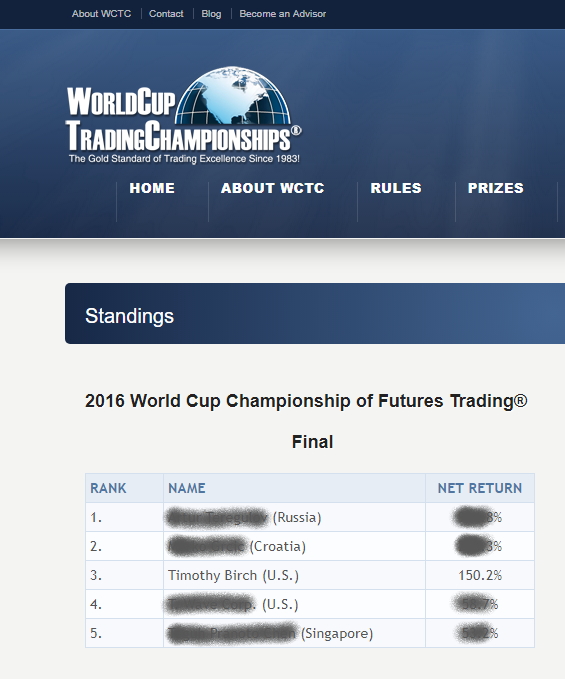This screenshot has width=565, height=680.
Task: Select the RULES navigation item
Action: click(396, 188)
